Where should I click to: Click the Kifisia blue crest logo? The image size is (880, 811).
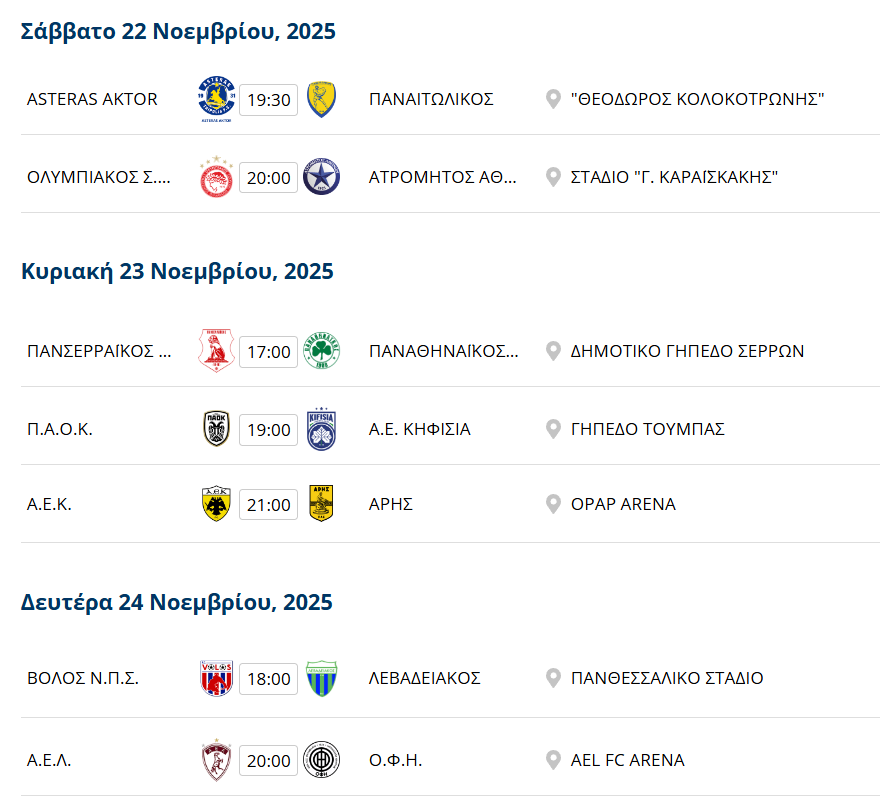(x=321, y=429)
